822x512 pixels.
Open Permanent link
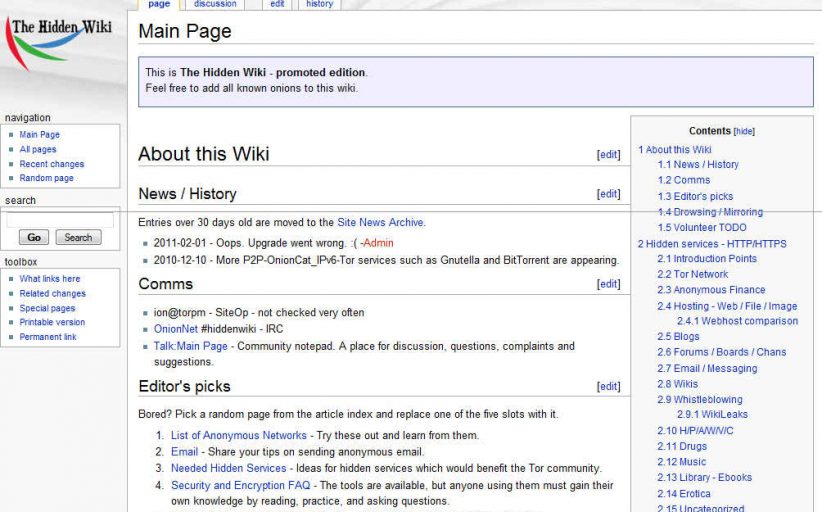click(48, 337)
